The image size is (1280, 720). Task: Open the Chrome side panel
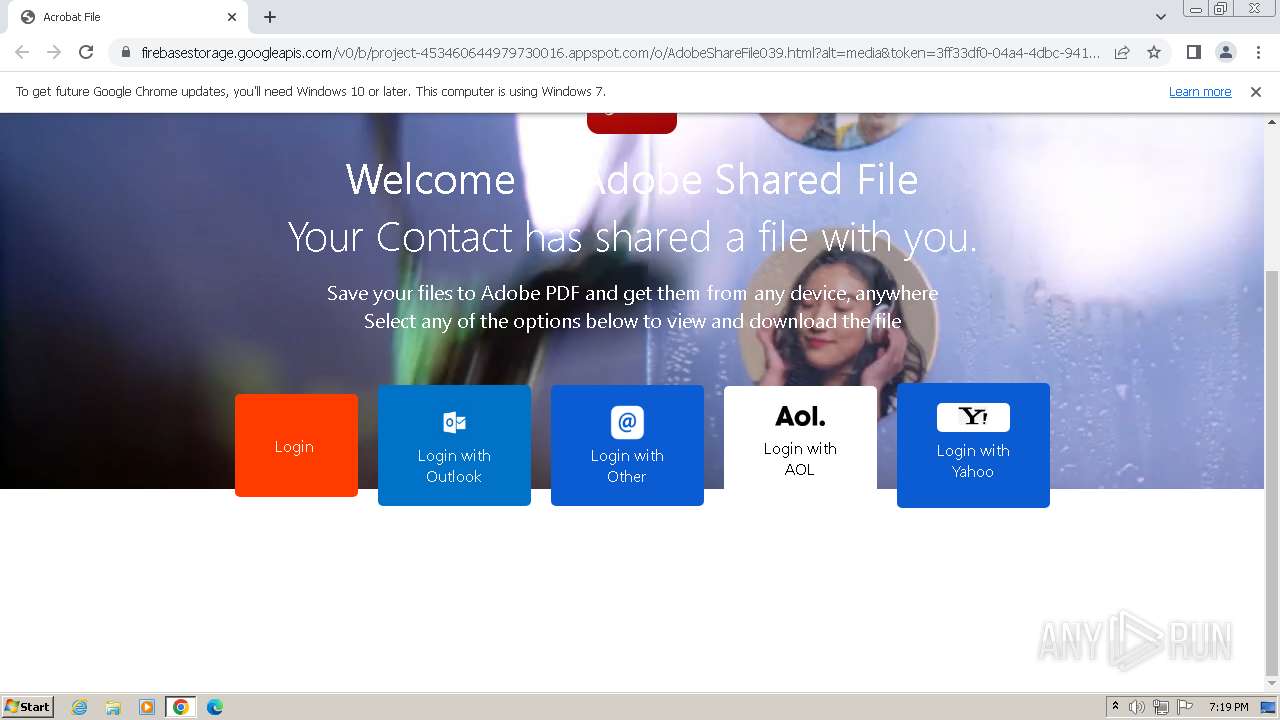point(1193,52)
